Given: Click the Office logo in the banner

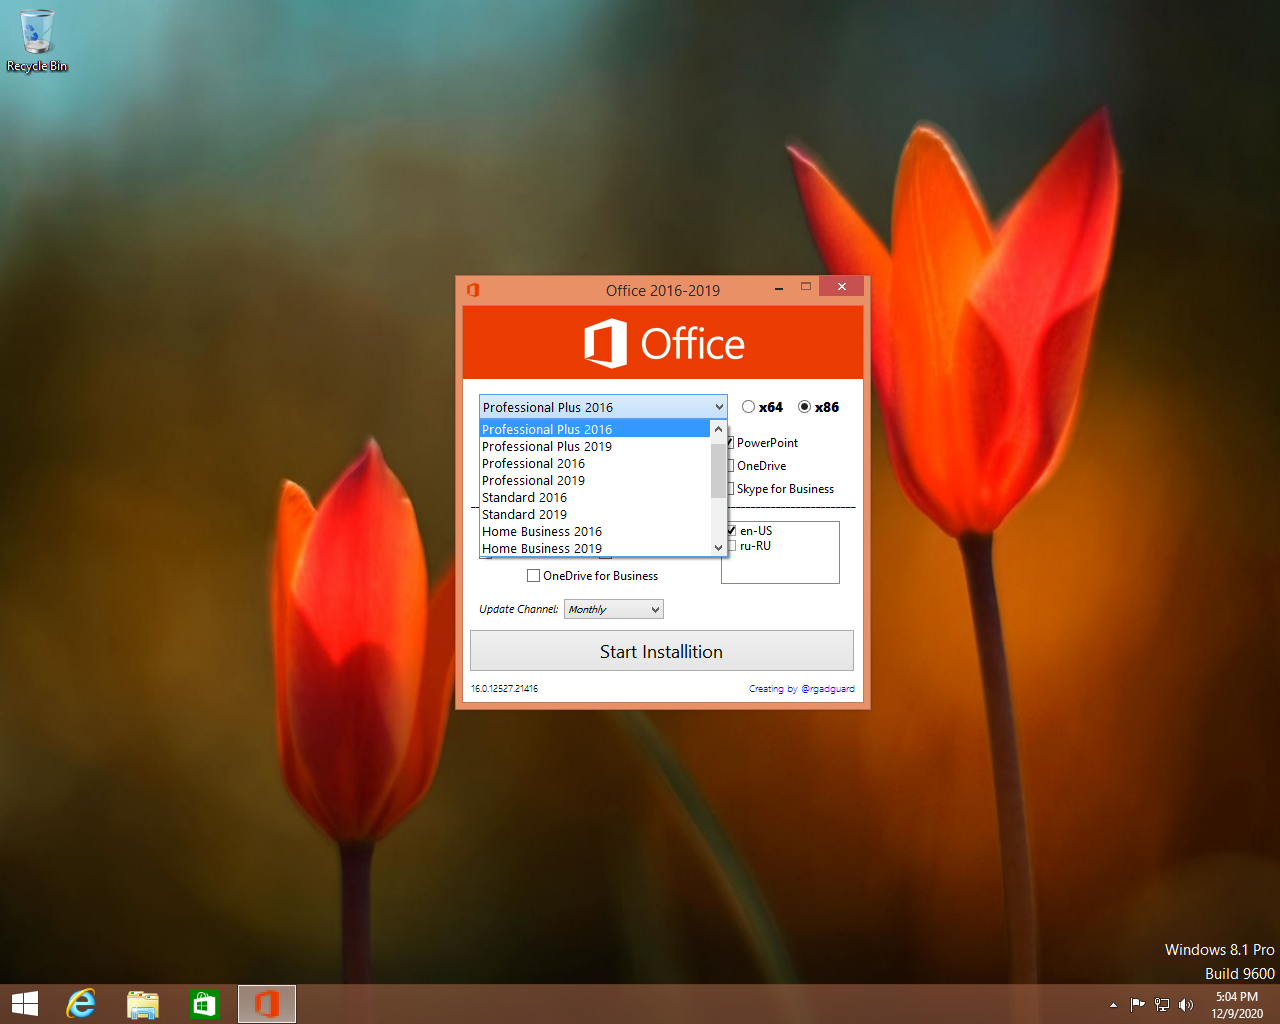Looking at the screenshot, I should 664,344.
